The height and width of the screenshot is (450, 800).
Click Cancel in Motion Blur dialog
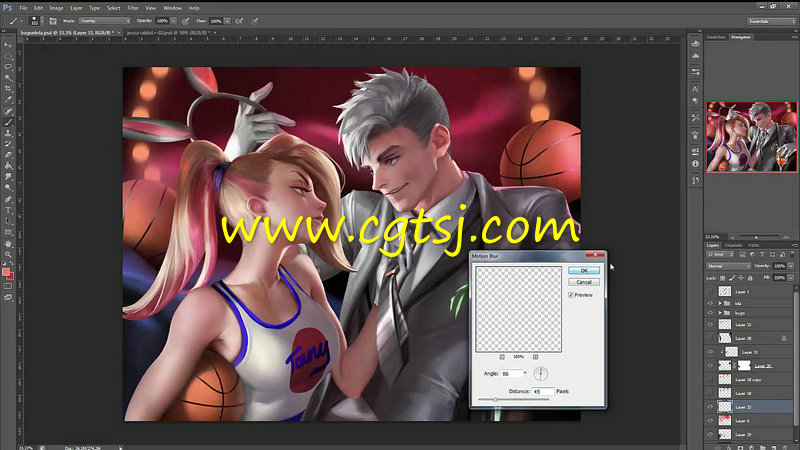[584, 282]
